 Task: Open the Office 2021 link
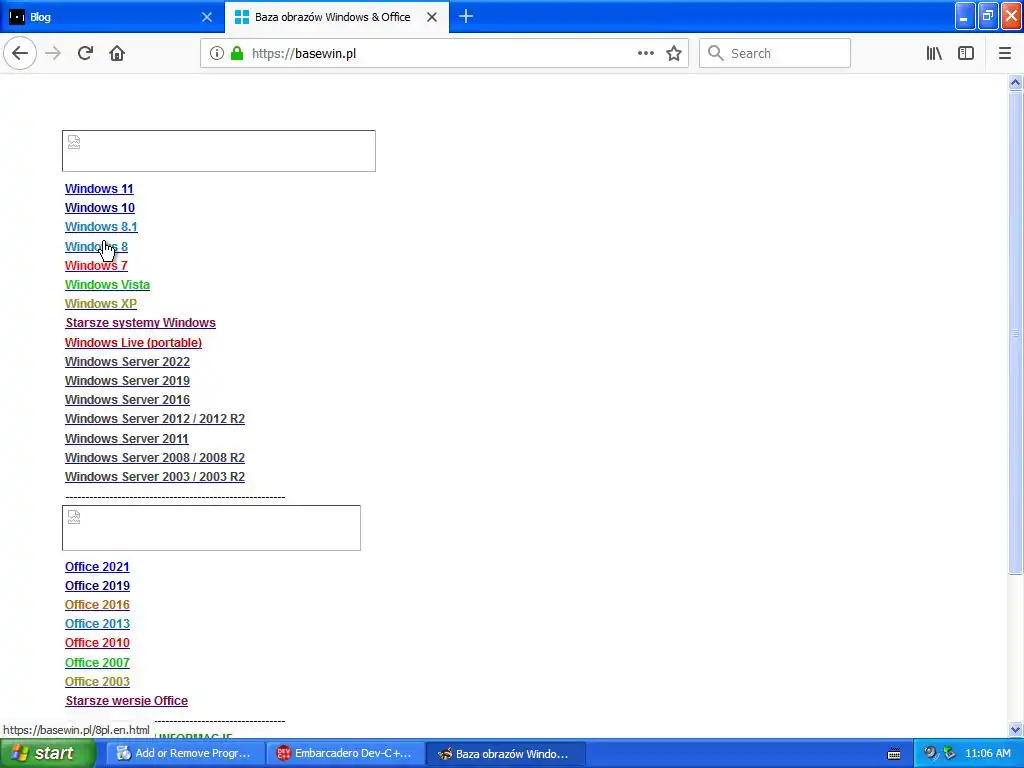point(97,567)
